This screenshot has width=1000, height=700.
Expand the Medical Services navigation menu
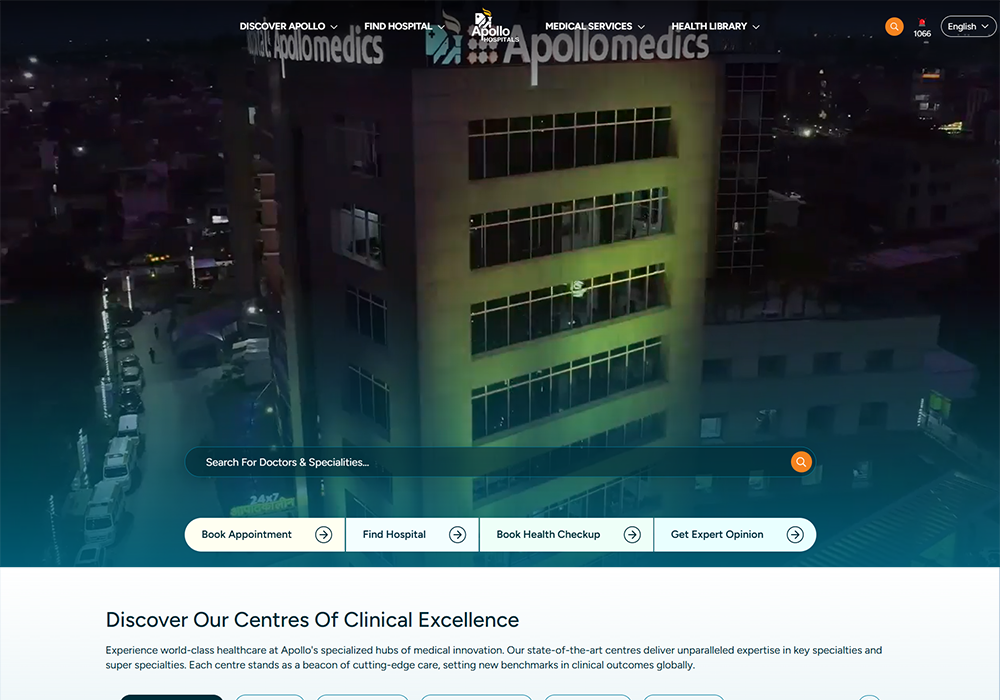595,26
